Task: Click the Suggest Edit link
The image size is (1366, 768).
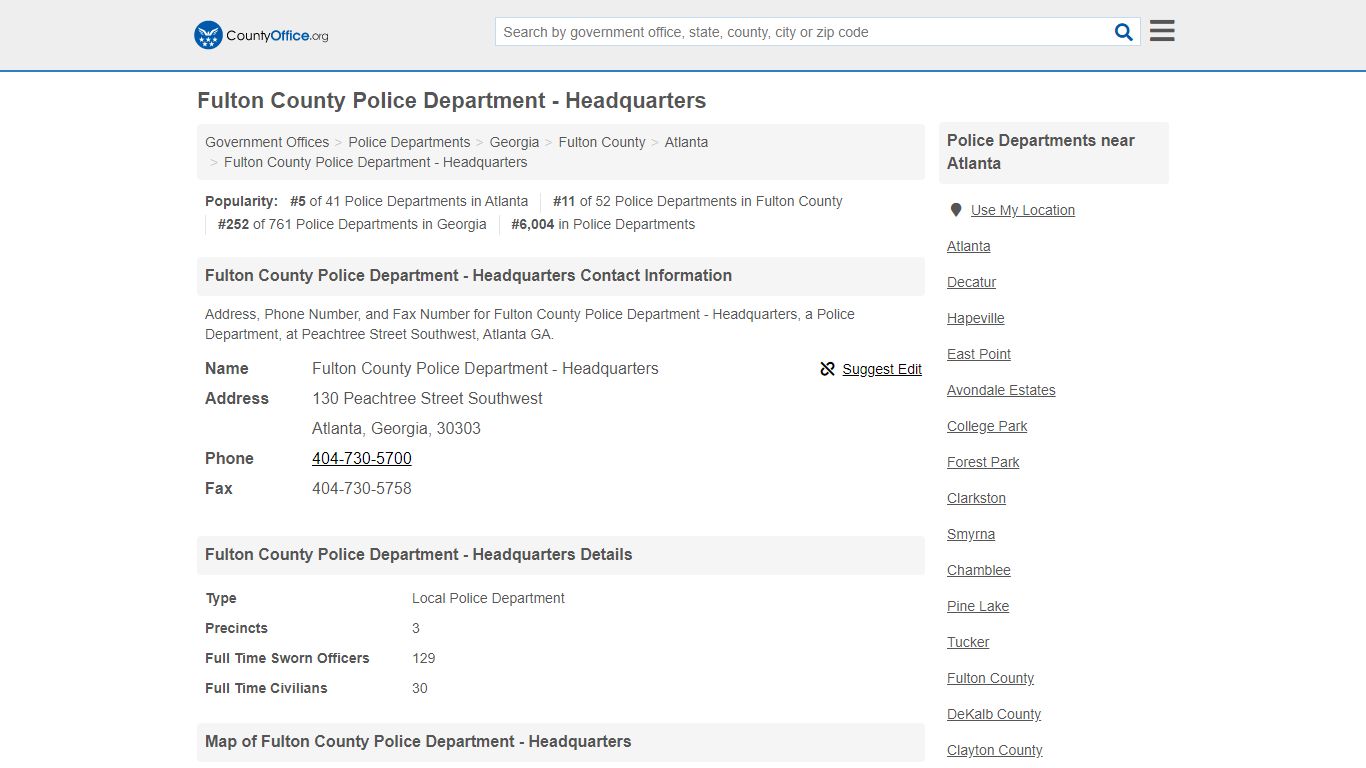Action: pos(882,369)
